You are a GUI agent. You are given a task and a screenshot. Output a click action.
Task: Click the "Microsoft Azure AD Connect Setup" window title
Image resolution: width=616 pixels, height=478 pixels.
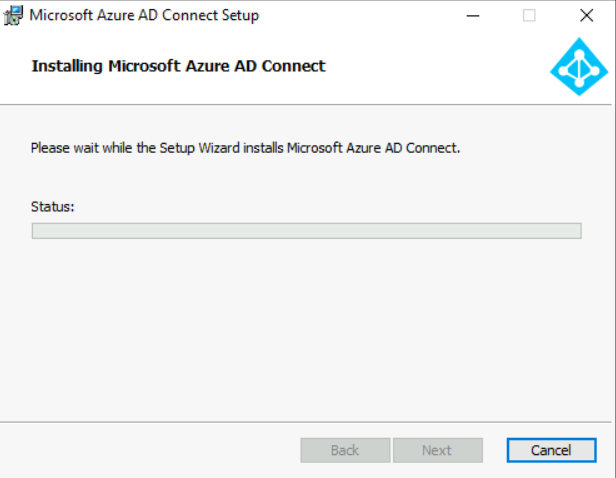[x=144, y=15]
